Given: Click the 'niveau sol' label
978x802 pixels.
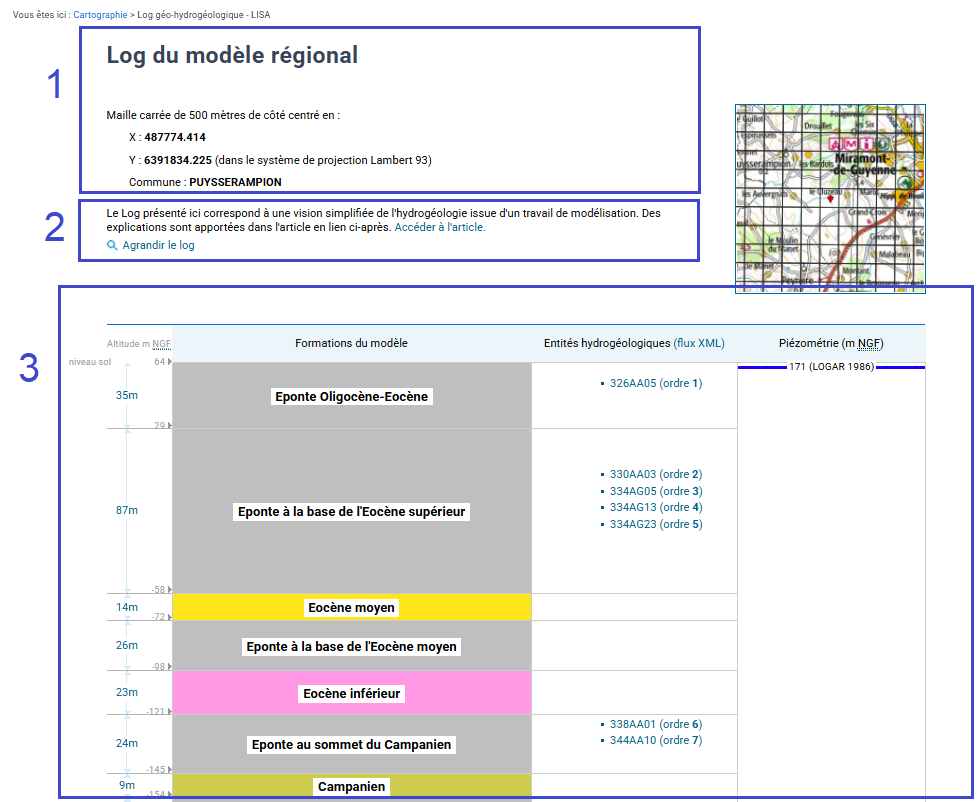Looking at the screenshot, I should 90,362.
